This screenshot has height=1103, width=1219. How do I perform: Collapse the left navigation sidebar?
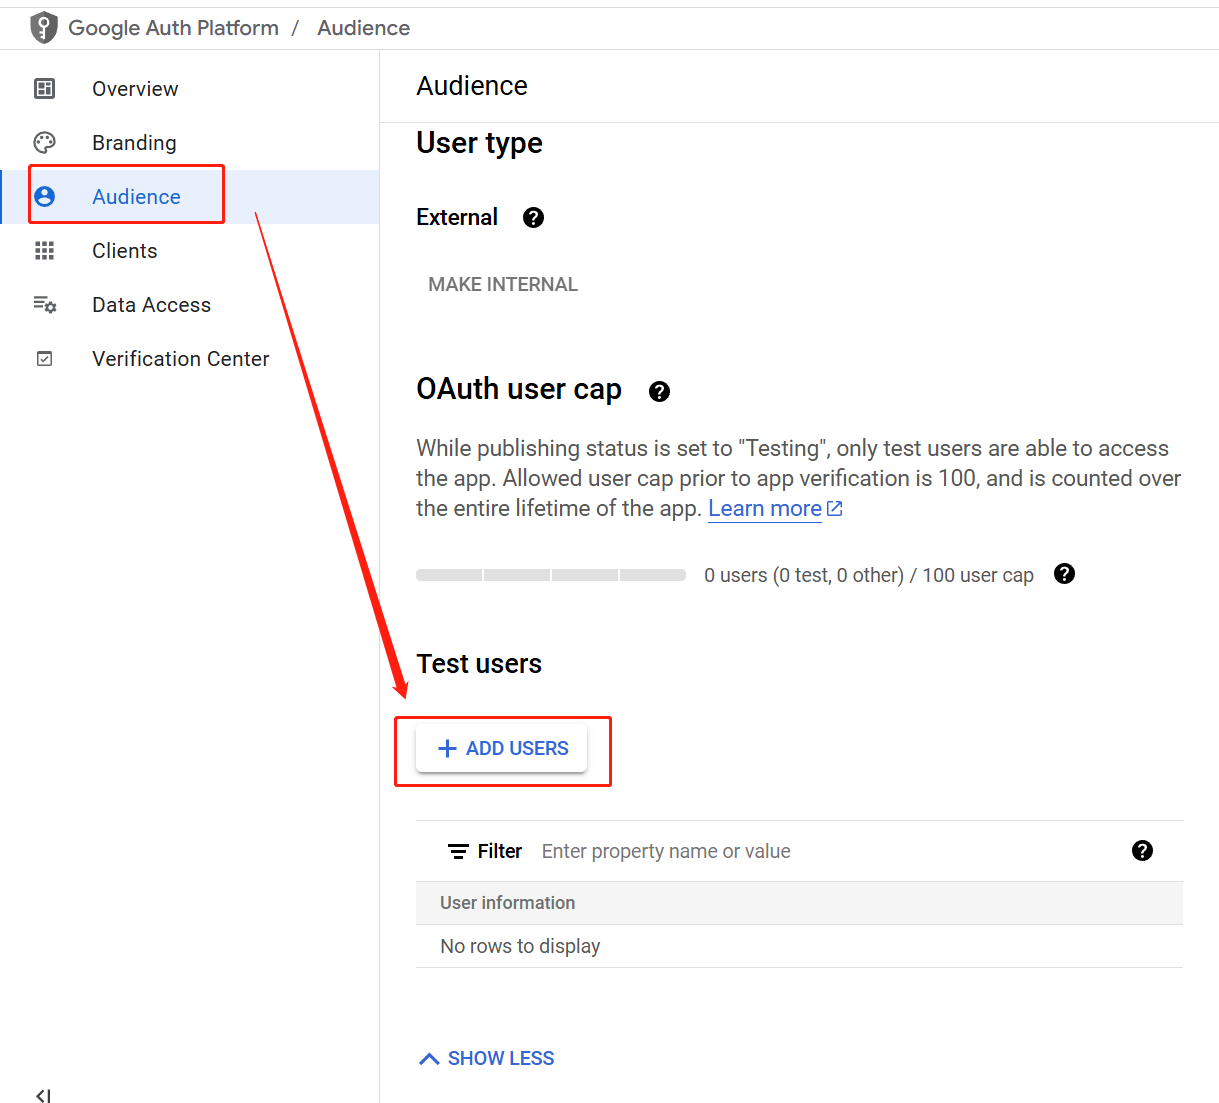coord(42,1094)
